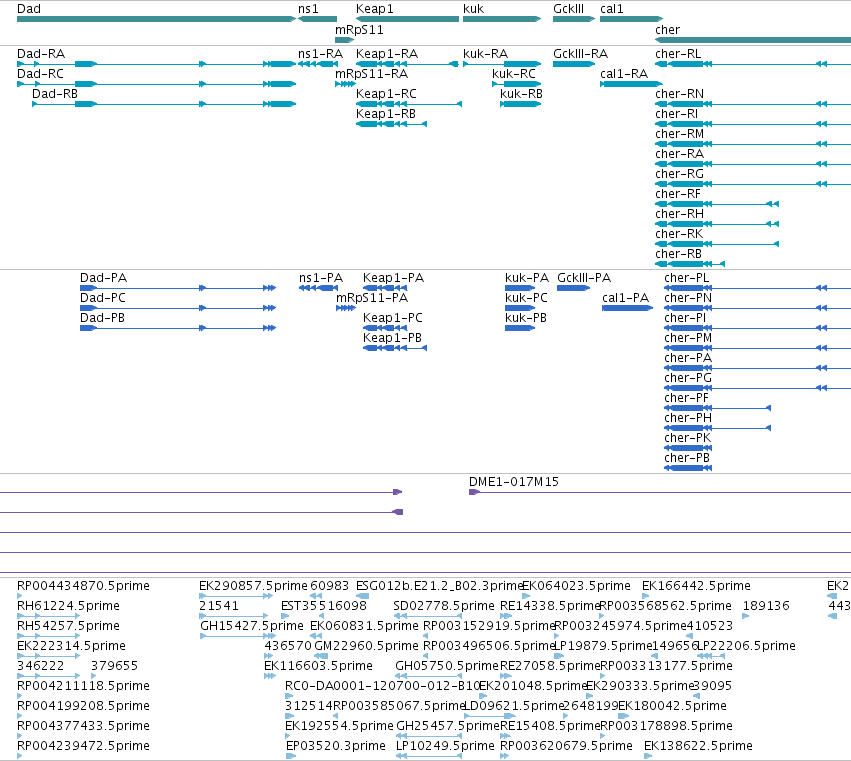The height and width of the screenshot is (761, 851).
Task: Click the mRpS11-RA transcript label
Action: 371,74
